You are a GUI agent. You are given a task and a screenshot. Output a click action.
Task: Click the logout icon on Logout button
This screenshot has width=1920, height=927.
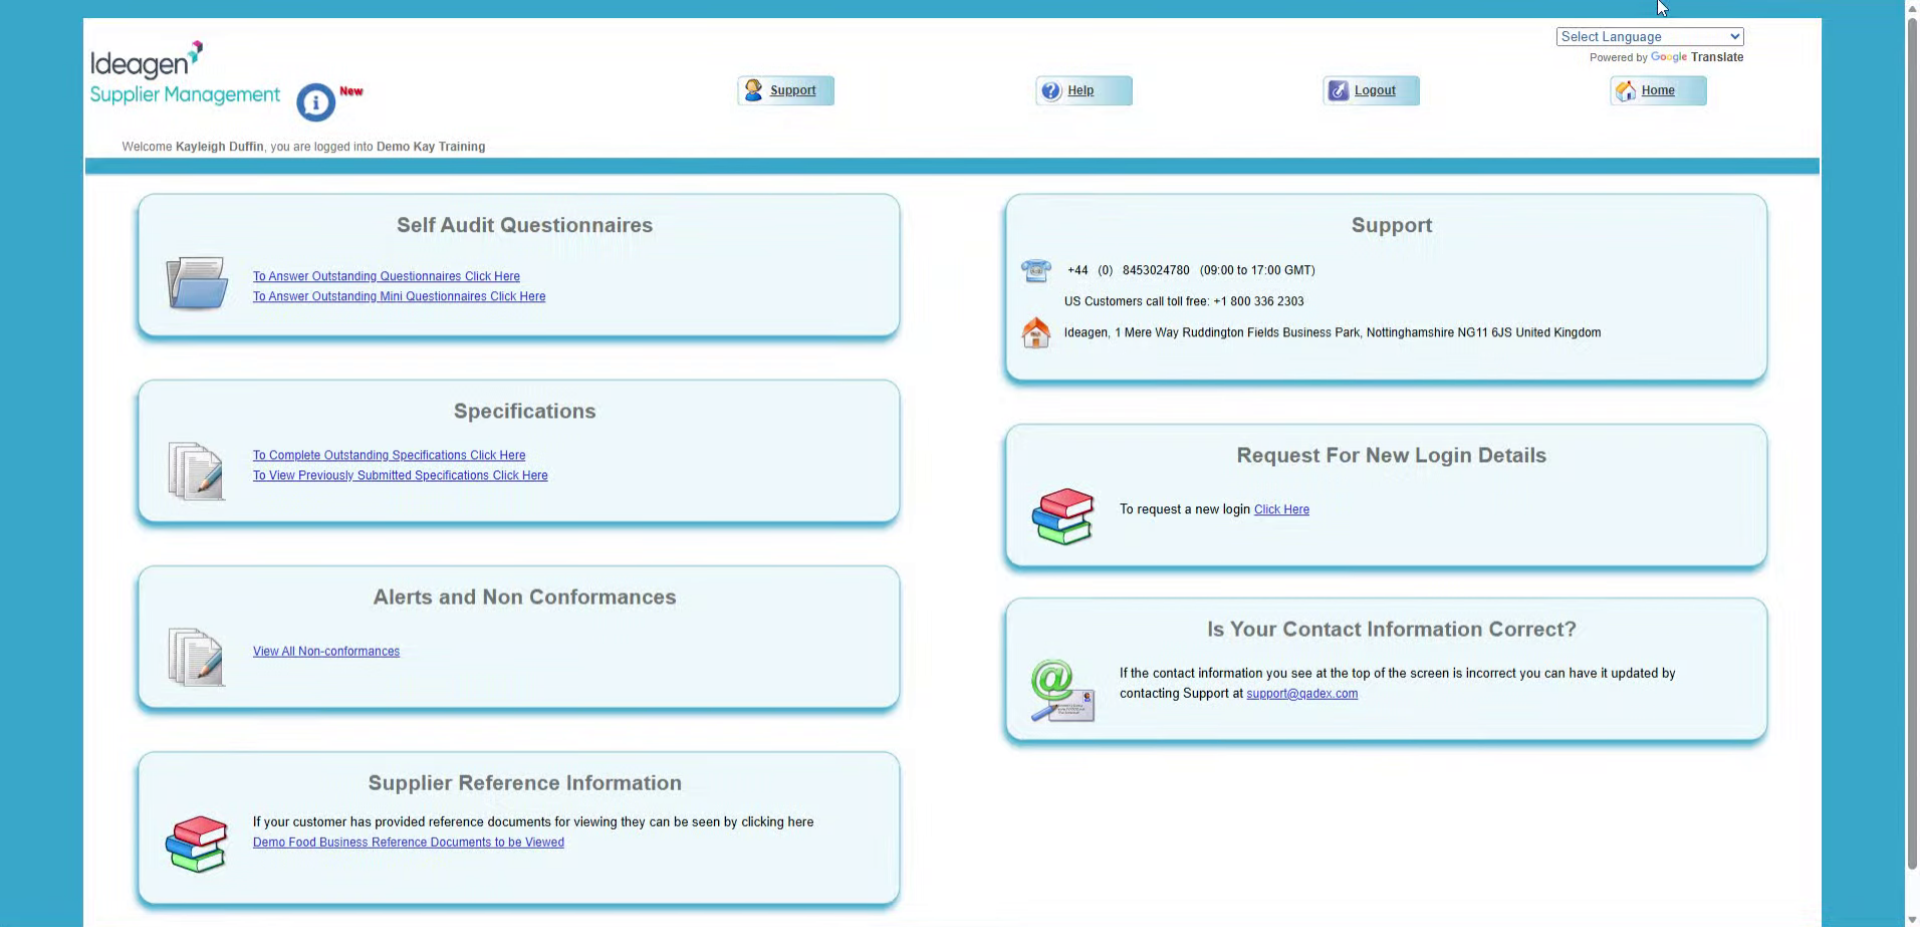point(1338,91)
